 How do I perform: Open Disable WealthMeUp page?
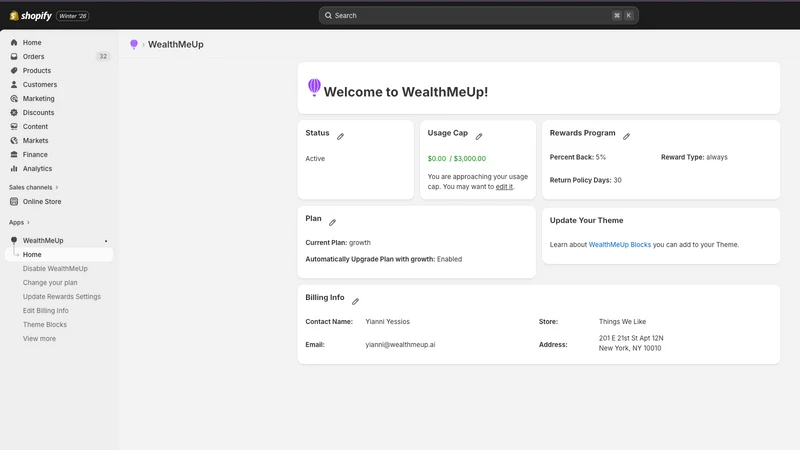[55, 269]
